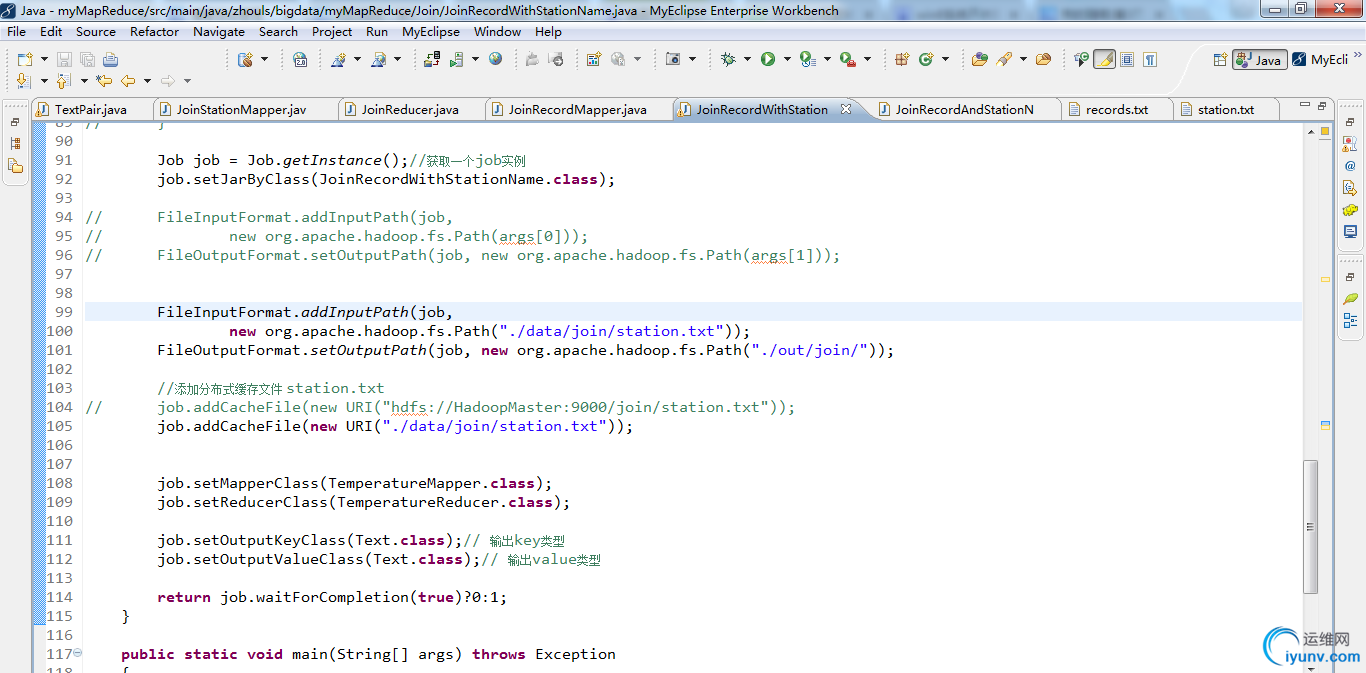Image resolution: width=1366 pixels, height=673 pixels.
Task: Click the Print icon in toolbar
Action: 110,59
